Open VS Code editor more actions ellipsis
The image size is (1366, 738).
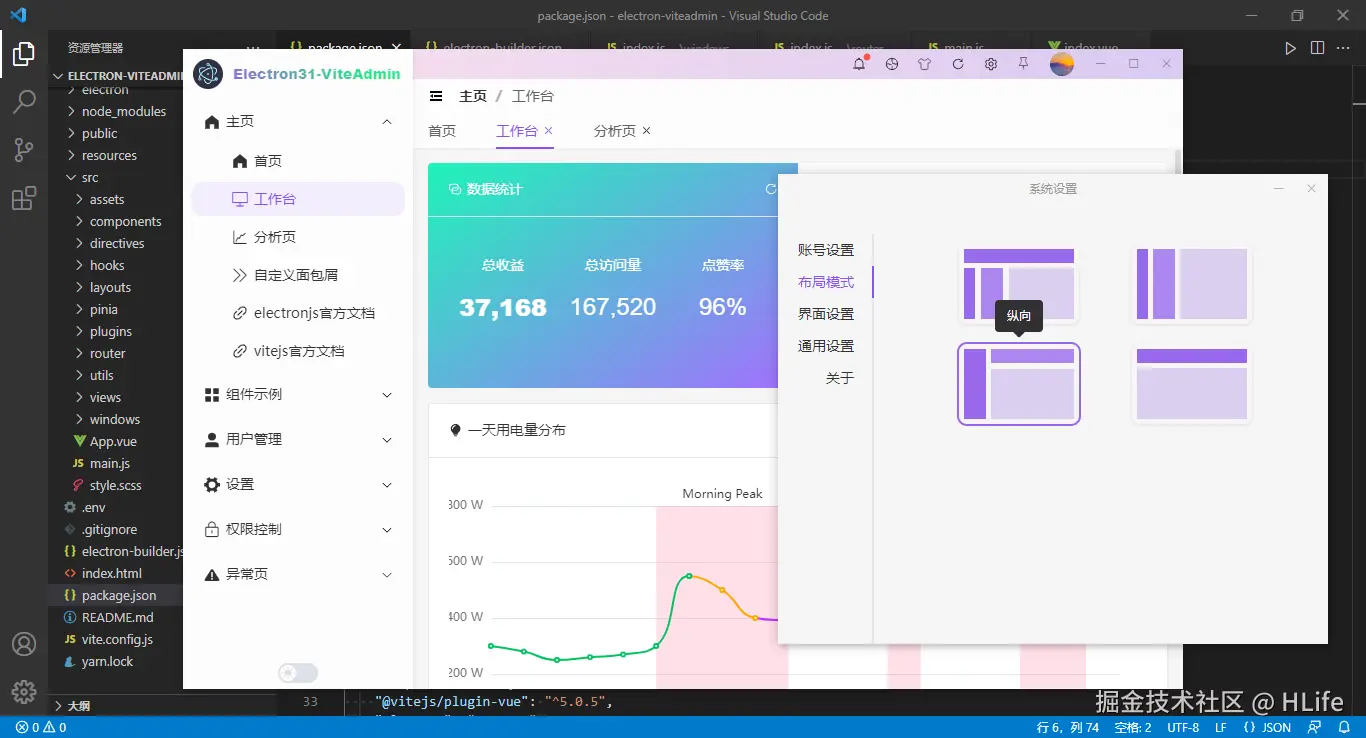[x=1343, y=48]
